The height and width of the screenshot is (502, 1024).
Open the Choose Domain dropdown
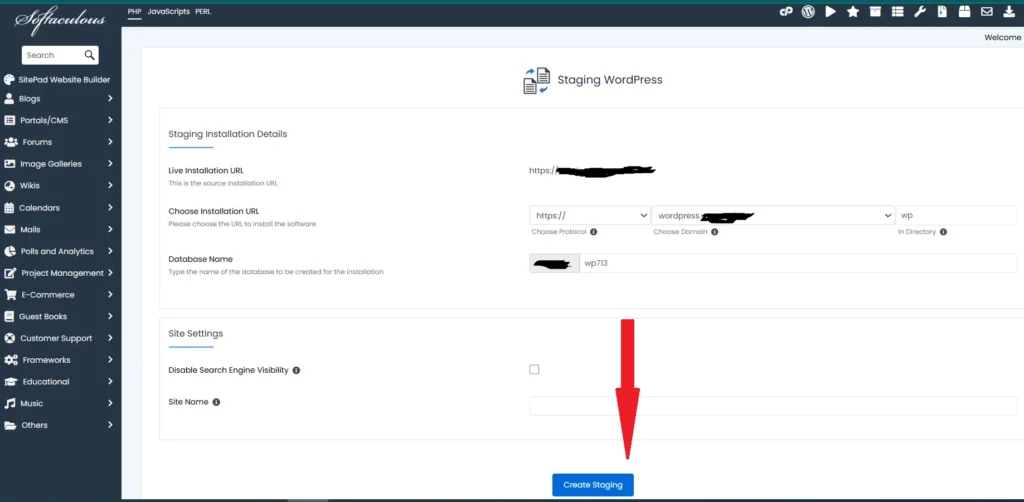[773, 215]
